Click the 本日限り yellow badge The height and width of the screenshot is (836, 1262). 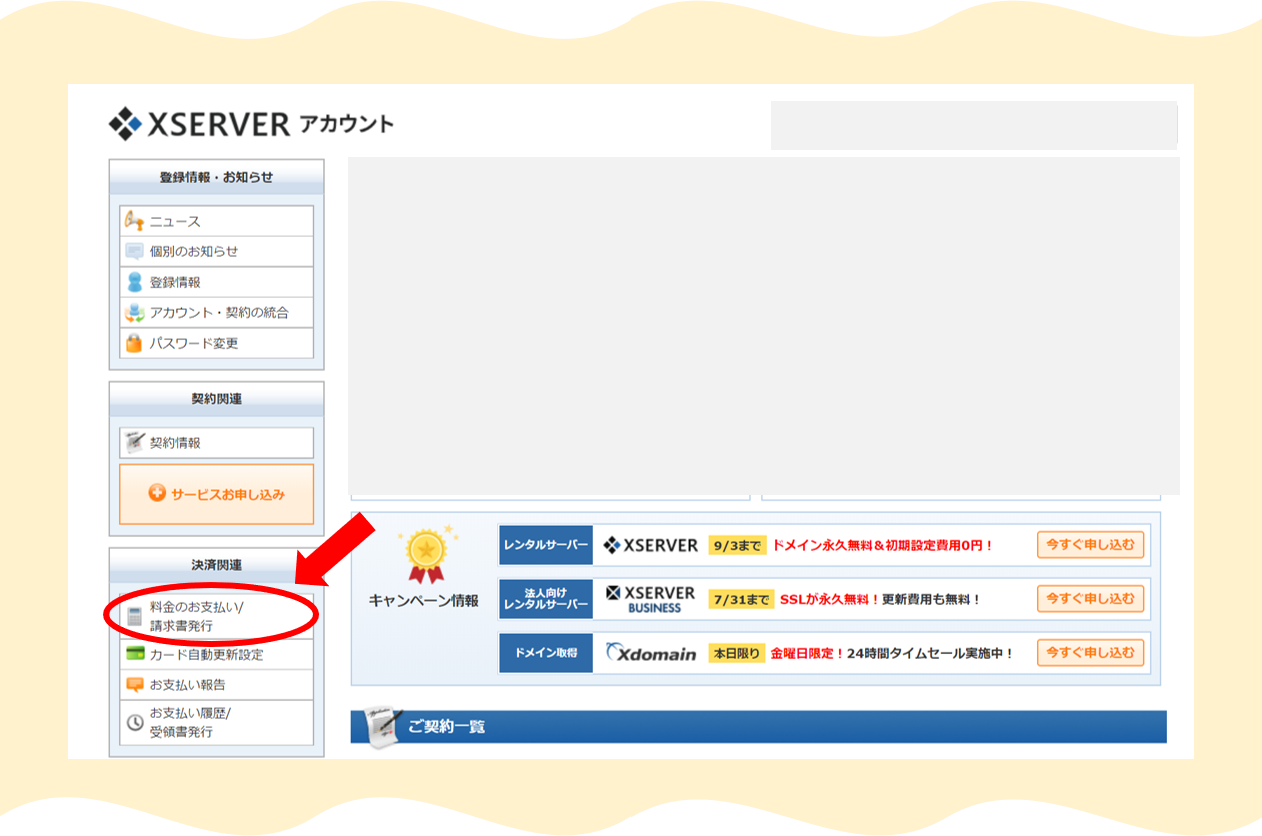(736, 654)
